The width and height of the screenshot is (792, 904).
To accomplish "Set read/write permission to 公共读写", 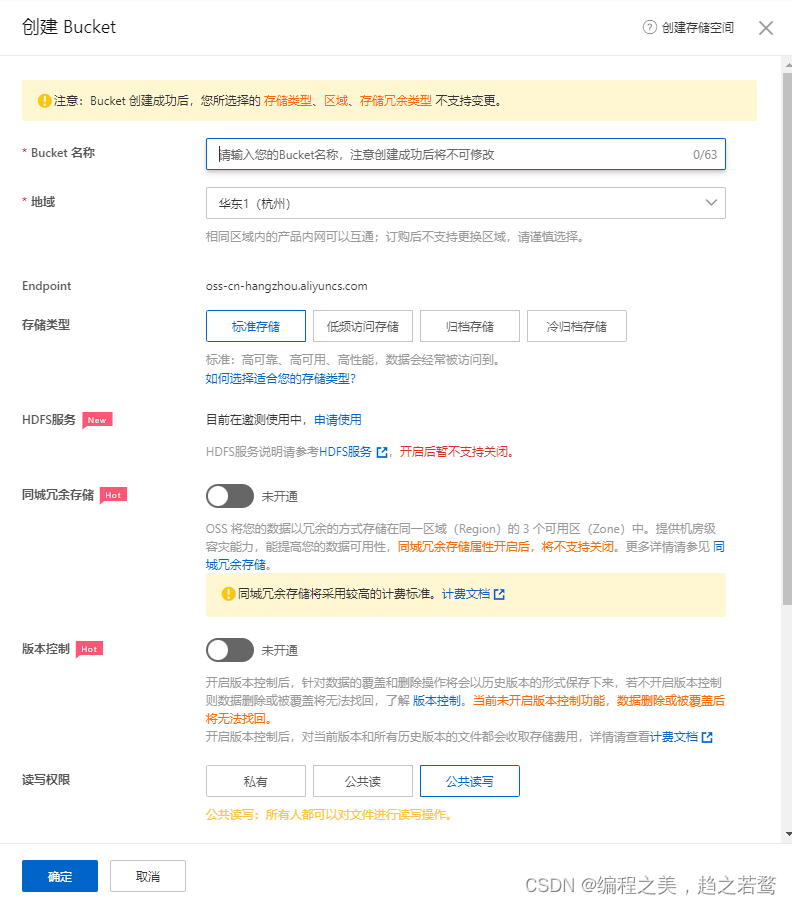I will coord(470,781).
